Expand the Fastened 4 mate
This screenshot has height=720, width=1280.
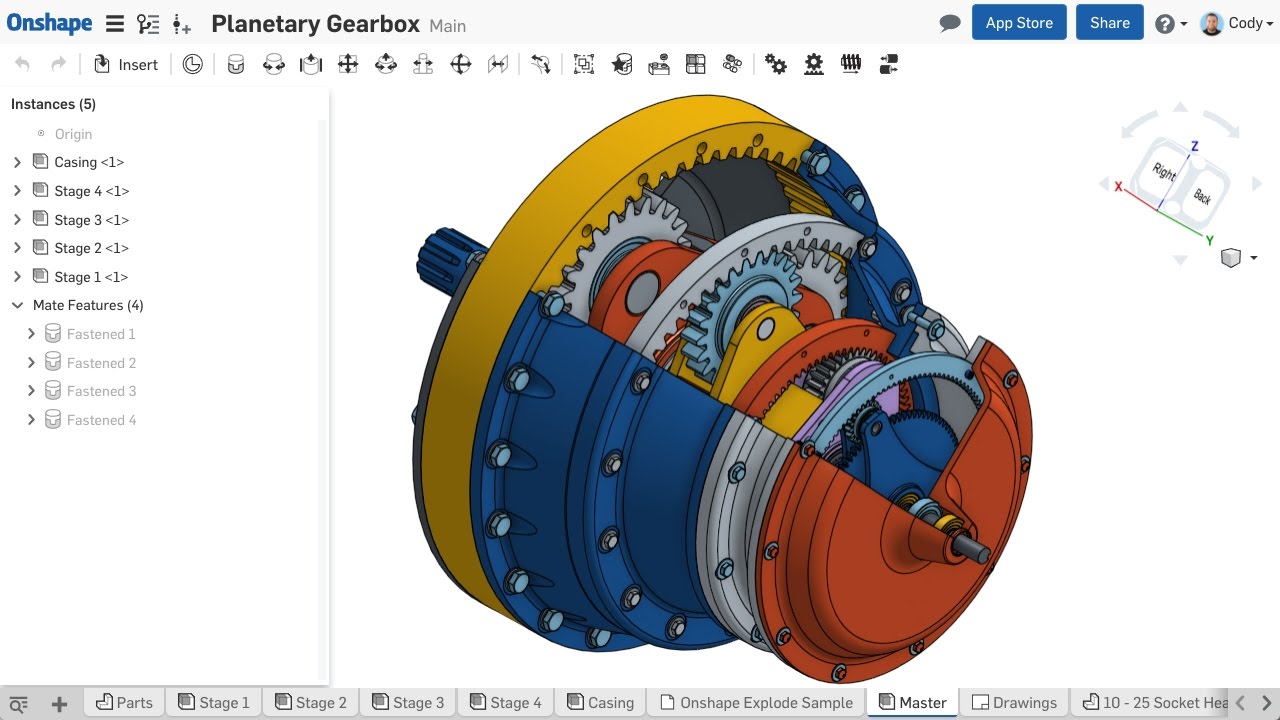[32, 420]
